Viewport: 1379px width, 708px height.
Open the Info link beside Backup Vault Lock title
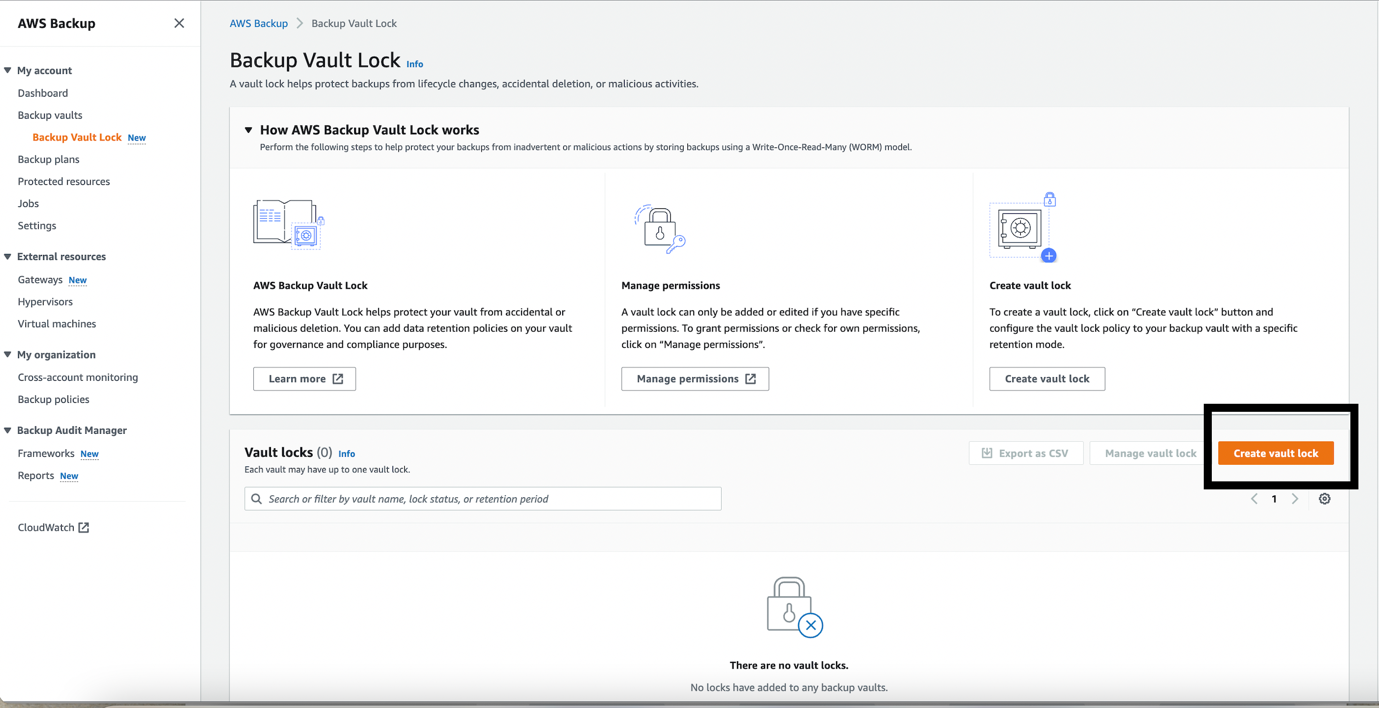(x=414, y=64)
